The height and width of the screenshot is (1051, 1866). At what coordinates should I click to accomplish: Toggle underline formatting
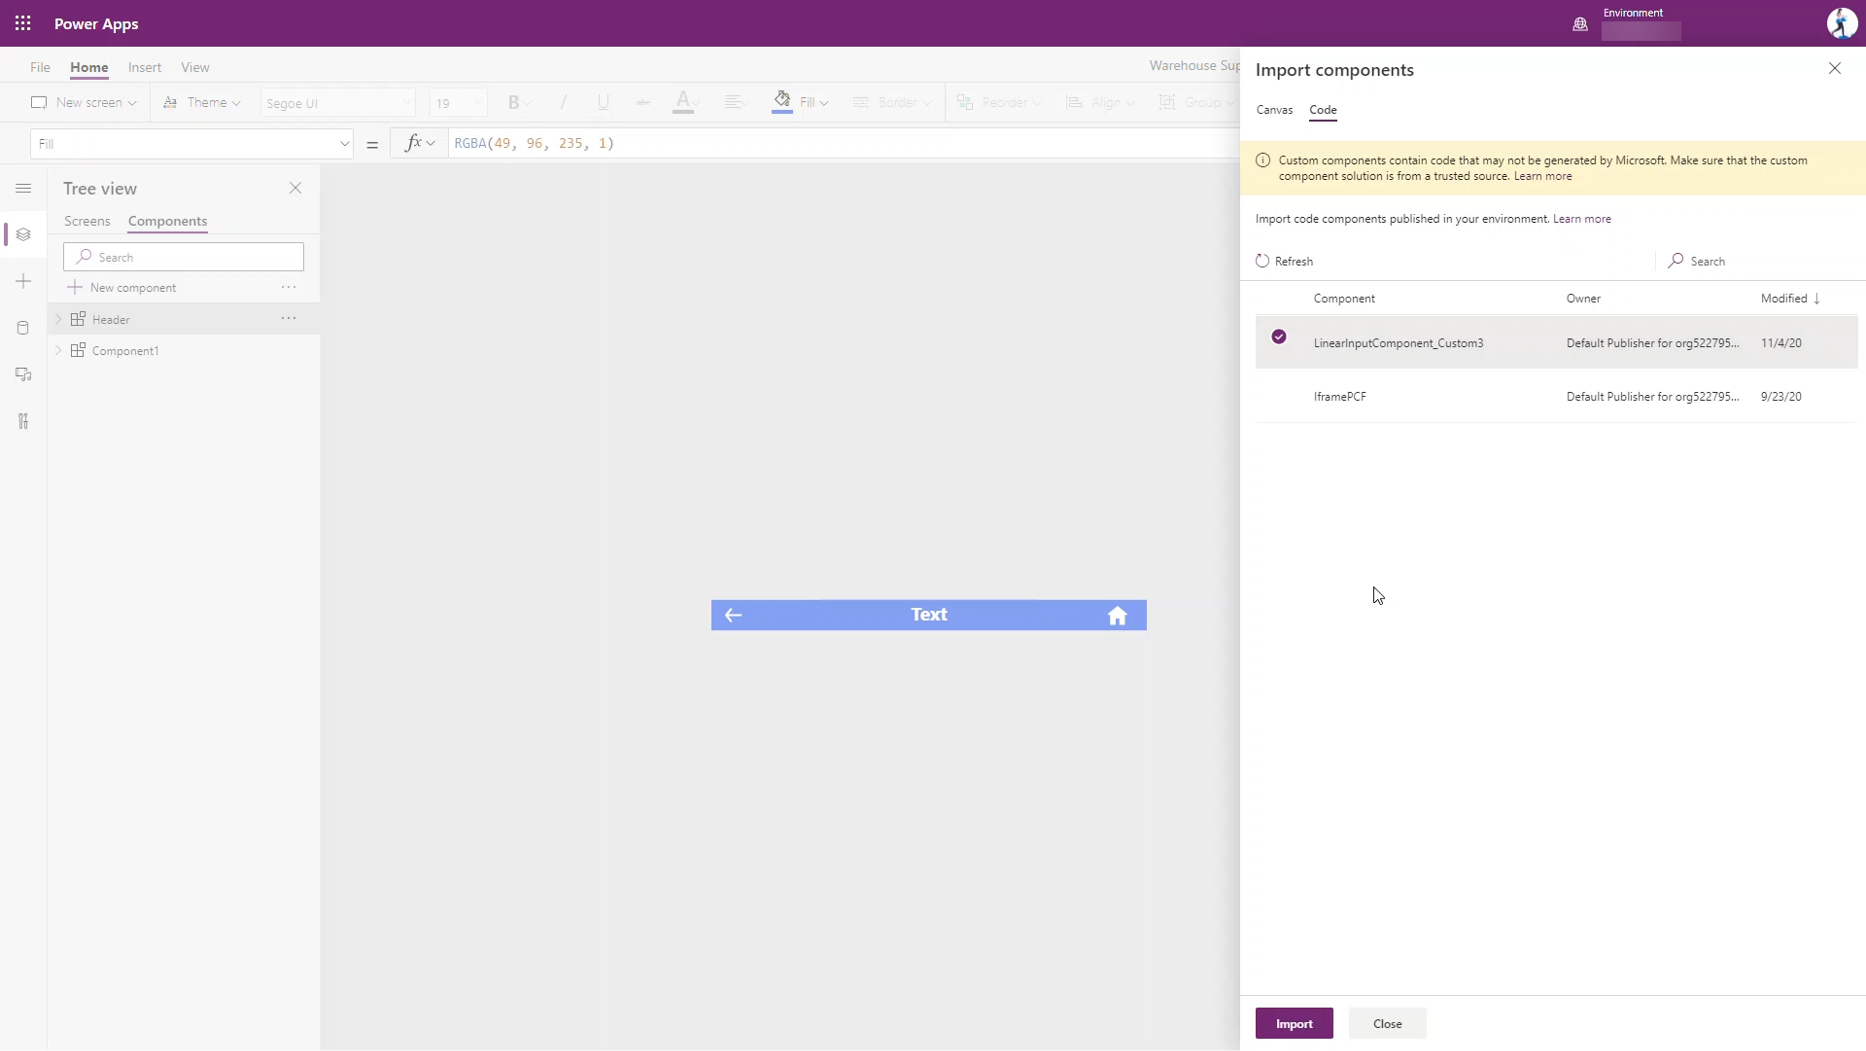tap(603, 102)
